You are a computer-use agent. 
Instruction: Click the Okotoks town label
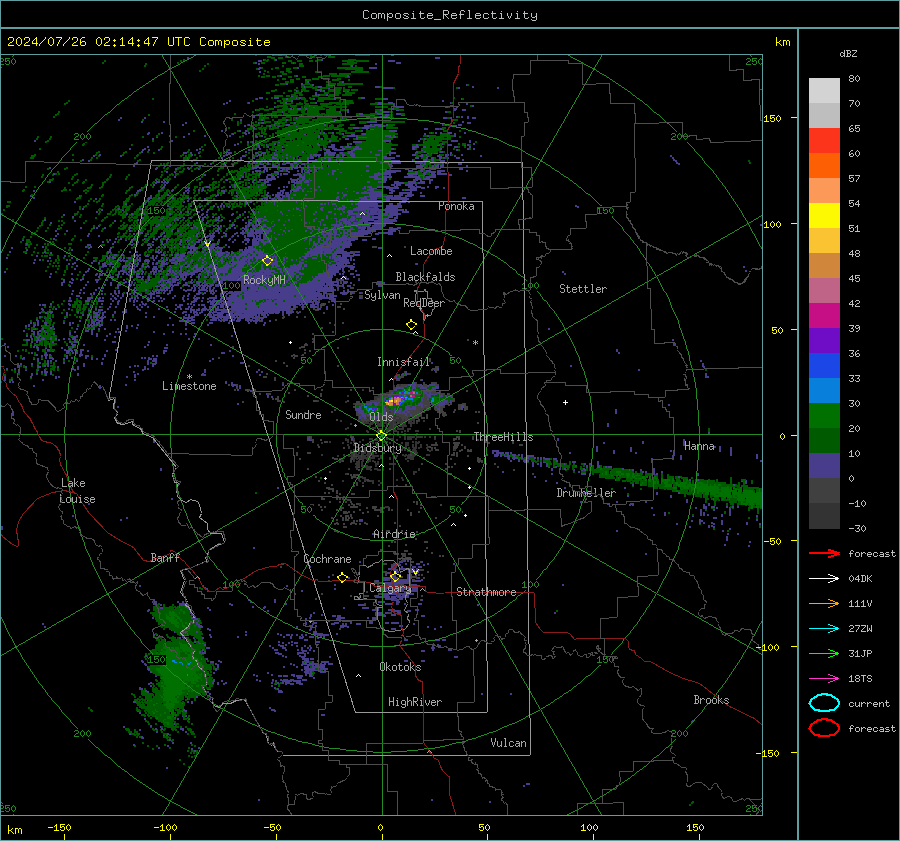pyautogui.click(x=400, y=667)
